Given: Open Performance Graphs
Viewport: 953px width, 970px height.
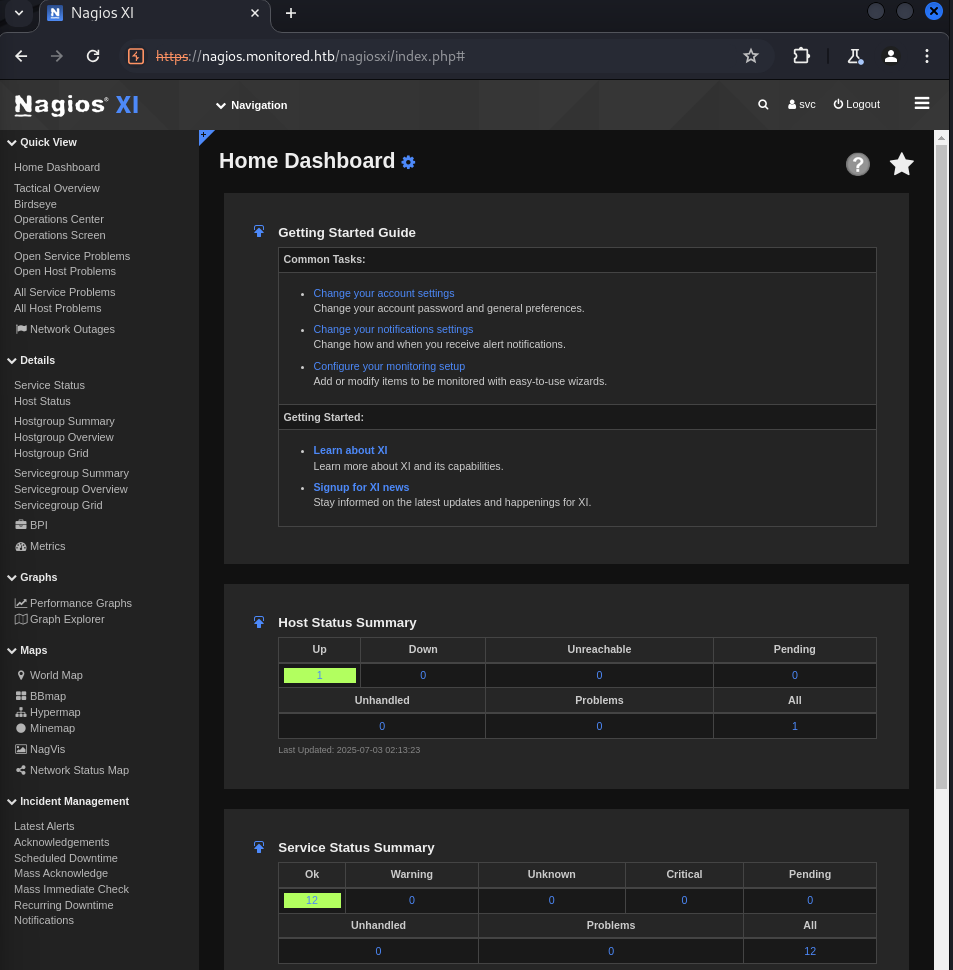Looking at the screenshot, I should click(74, 603).
